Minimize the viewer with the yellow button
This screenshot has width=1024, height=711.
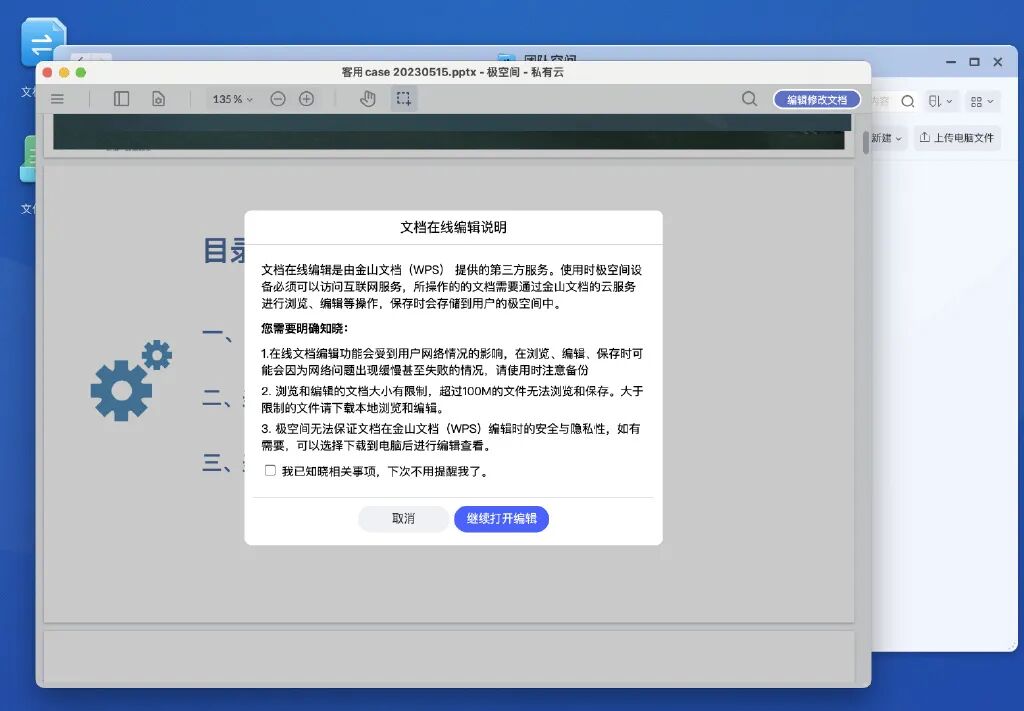[64, 72]
